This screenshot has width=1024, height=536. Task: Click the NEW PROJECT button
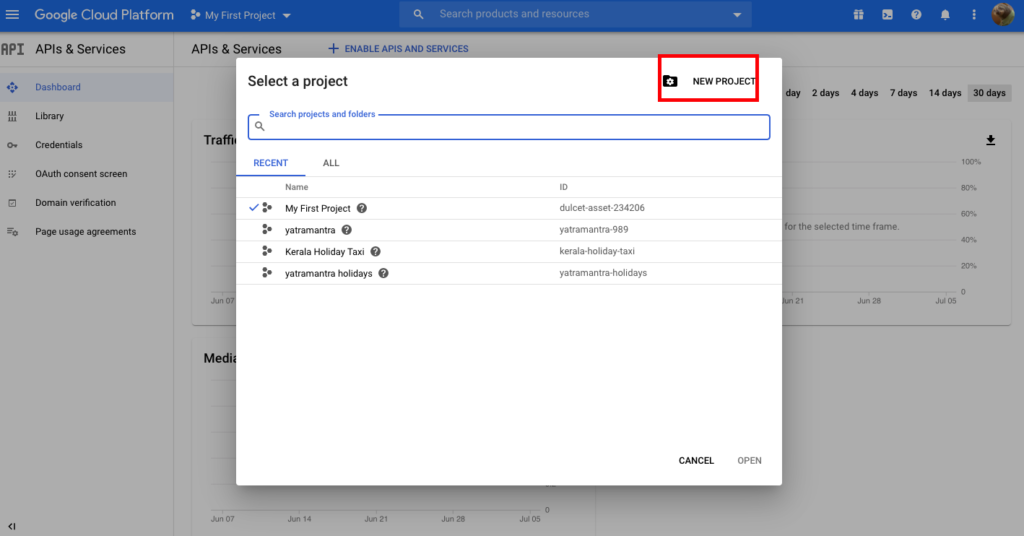[x=709, y=81]
